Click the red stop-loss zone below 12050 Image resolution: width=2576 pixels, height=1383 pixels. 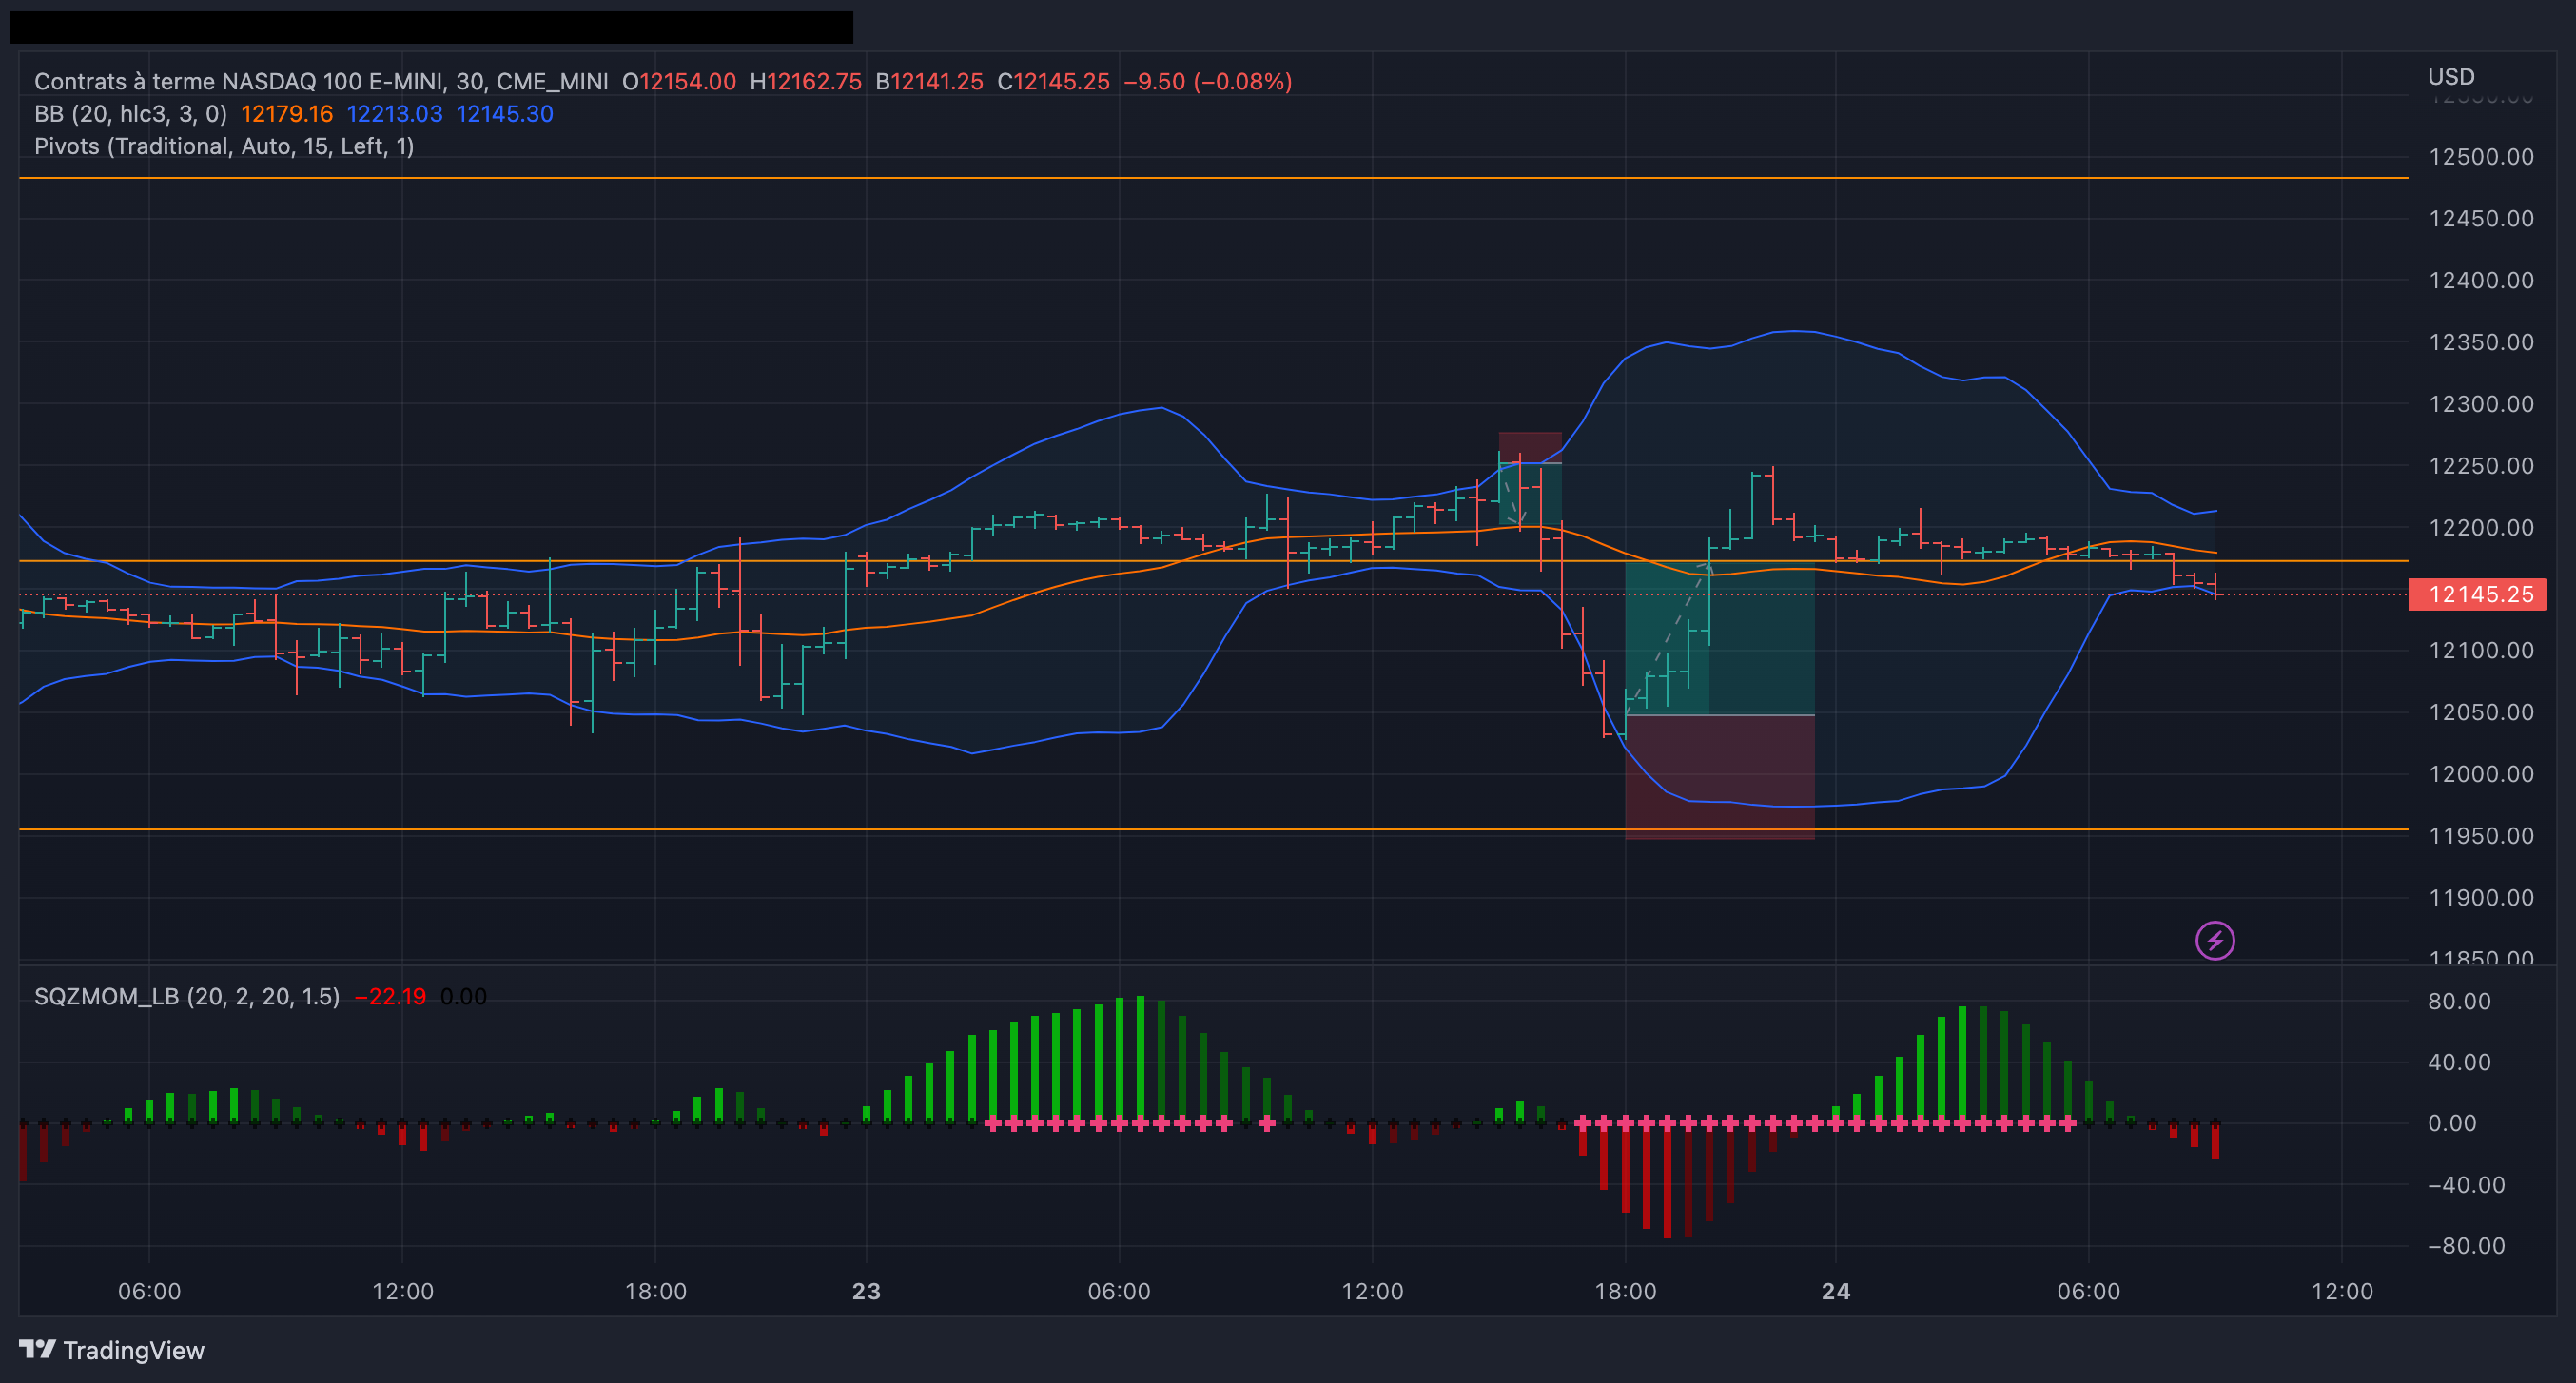1718,775
